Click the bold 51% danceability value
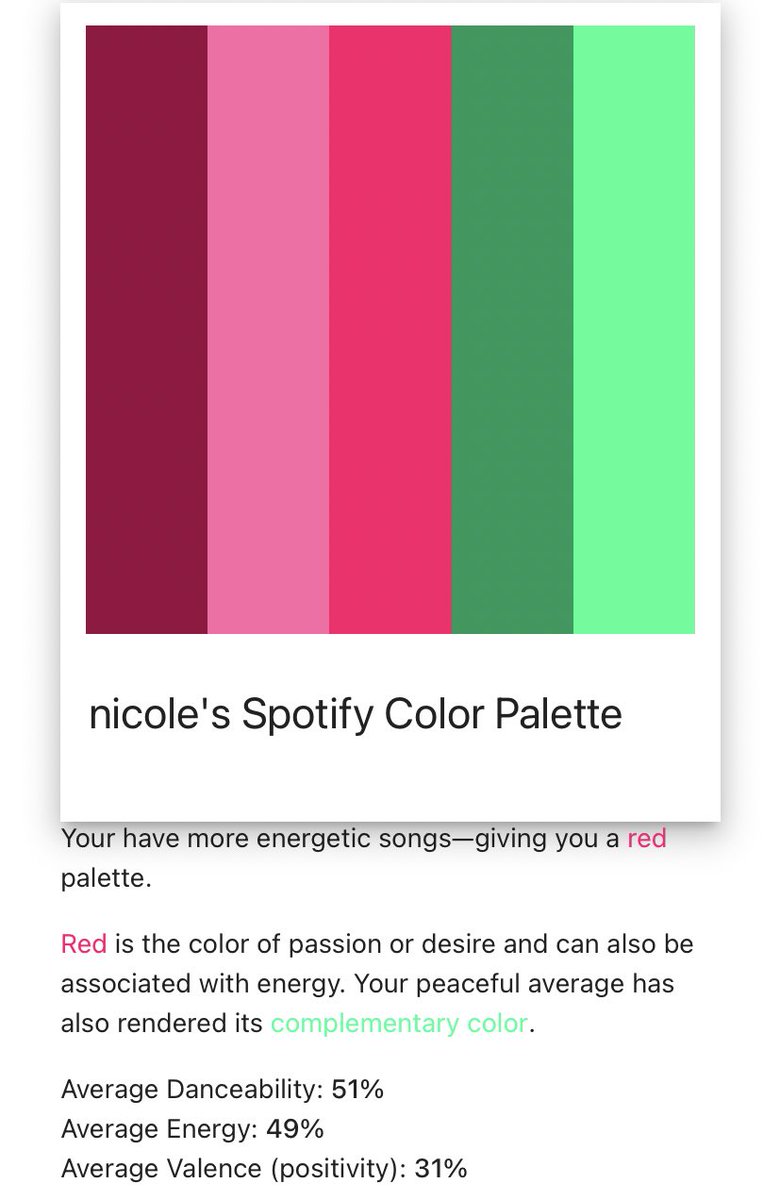Viewport: 780px width, 1200px height. coord(358,1089)
